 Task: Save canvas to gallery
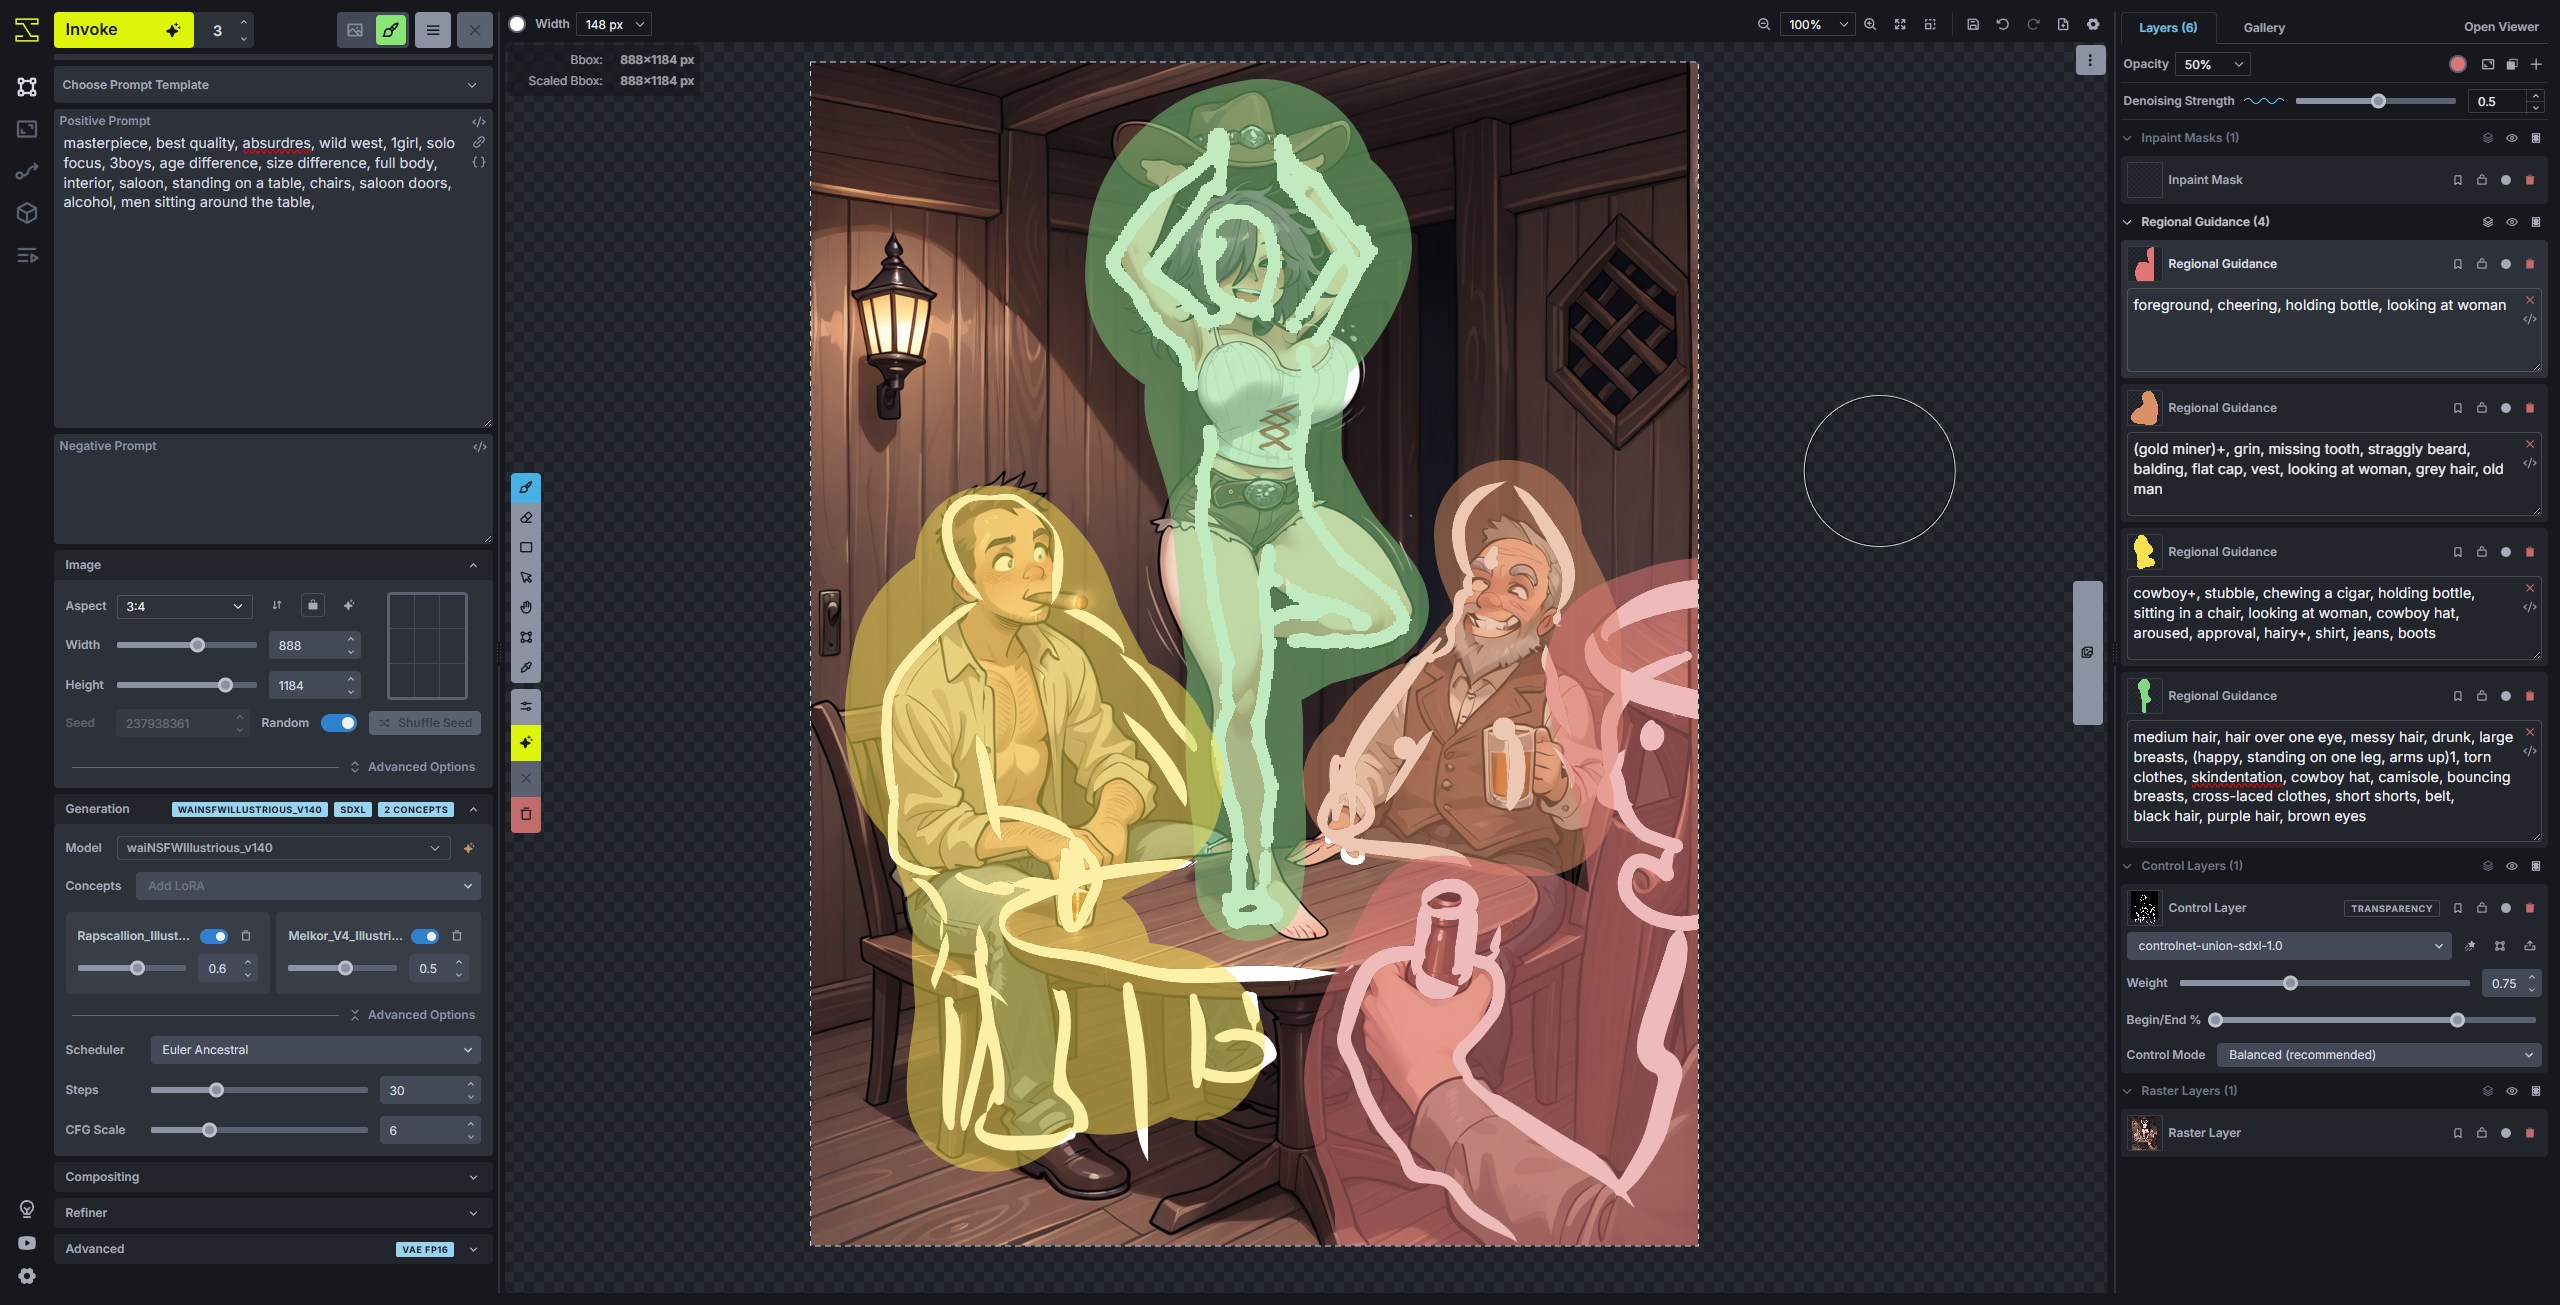click(x=1973, y=24)
